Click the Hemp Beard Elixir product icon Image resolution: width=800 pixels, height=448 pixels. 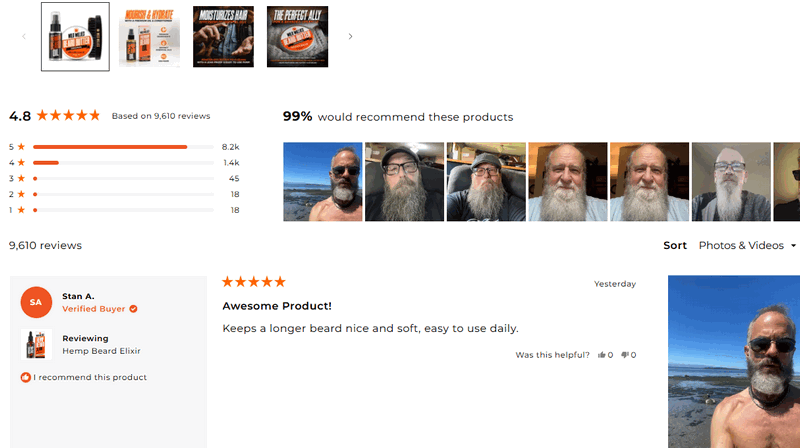pyautogui.click(x=34, y=344)
